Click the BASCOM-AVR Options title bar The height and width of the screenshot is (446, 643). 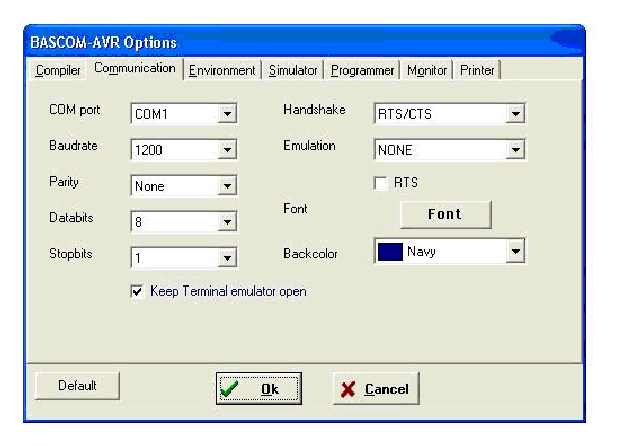[304, 42]
